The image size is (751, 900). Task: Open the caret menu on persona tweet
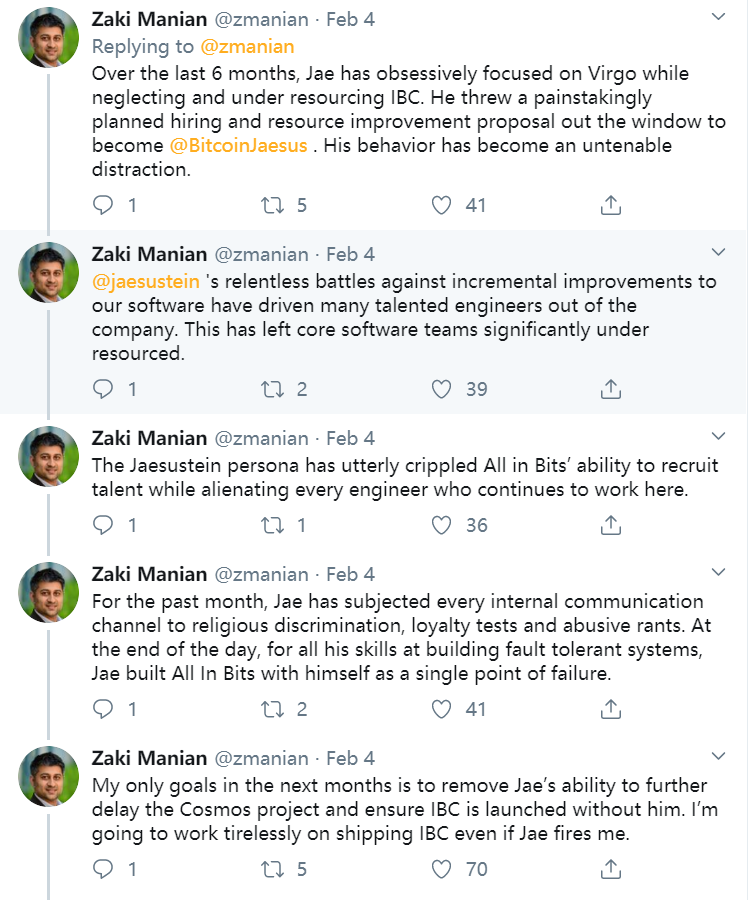click(x=718, y=436)
